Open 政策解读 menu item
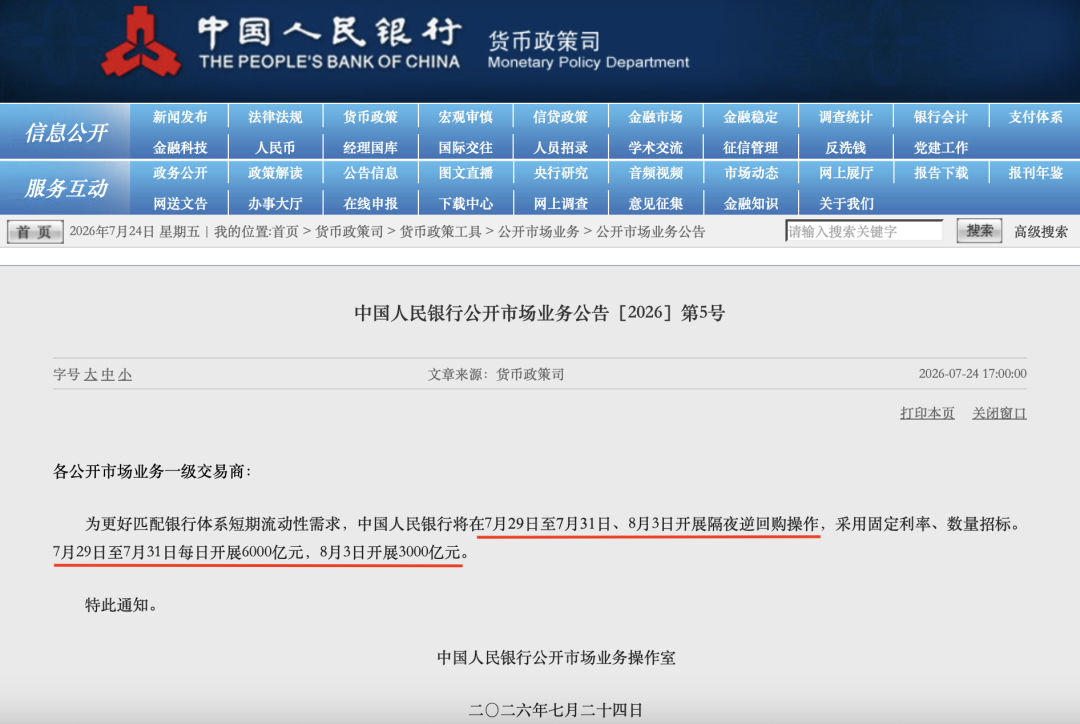1080x724 pixels. [275, 173]
